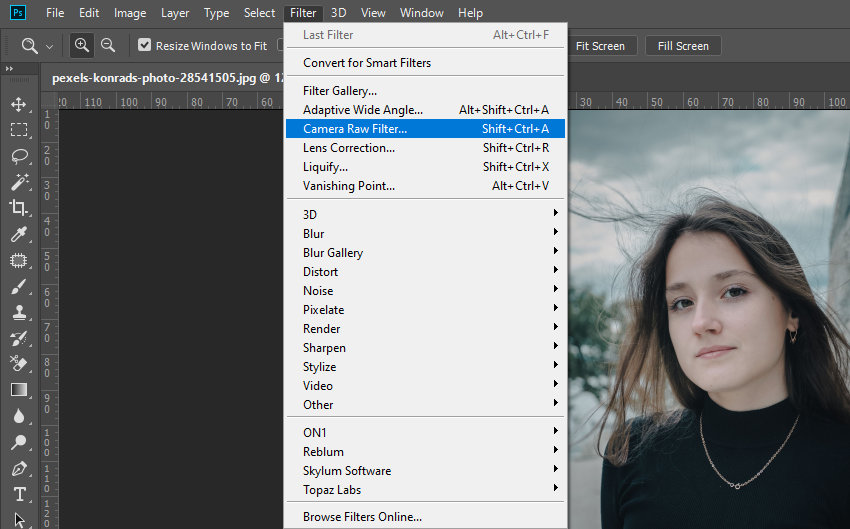Select the Gradient tool
Image resolution: width=850 pixels, height=529 pixels.
[x=19, y=390]
